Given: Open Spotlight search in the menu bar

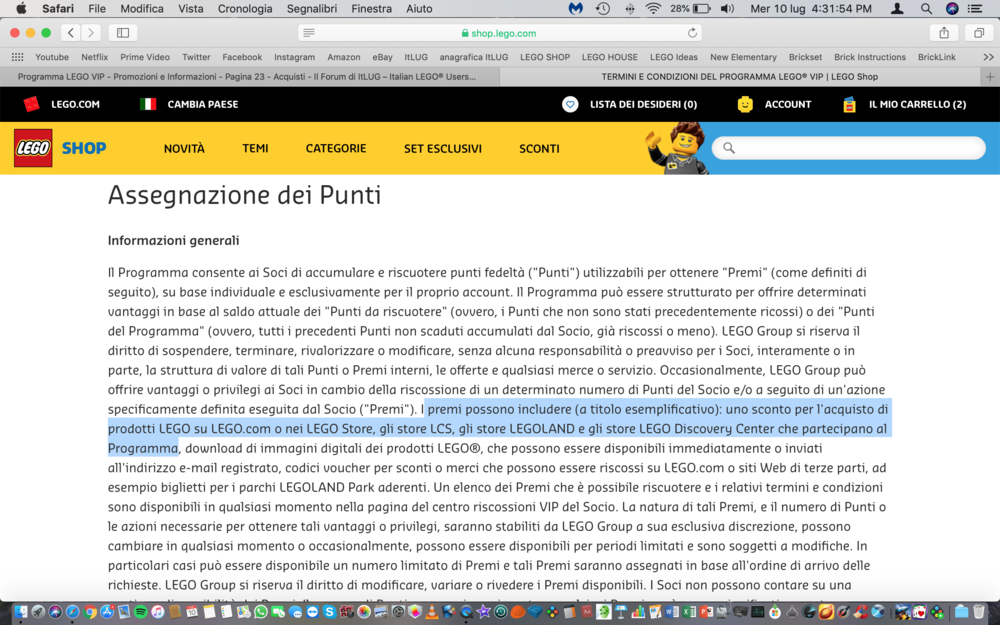Looking at the screenshot, I should [x=926, y=8].
